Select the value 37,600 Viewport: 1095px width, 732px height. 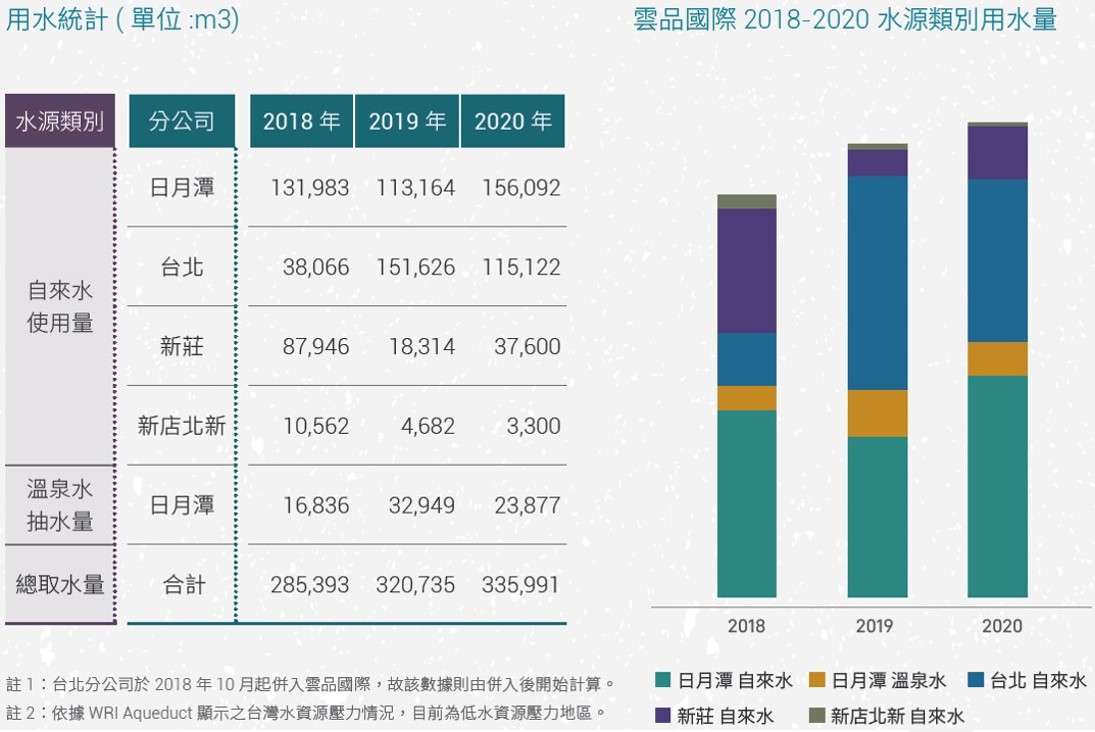tap(527, 346)
